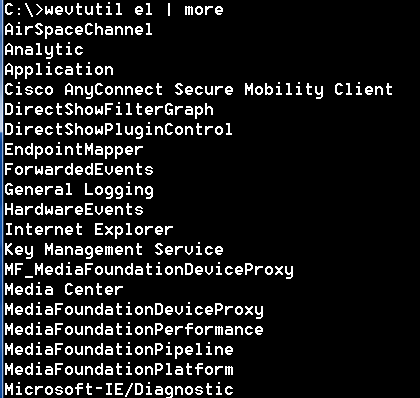Screen dimensions: 420x398
Task: Select the General Logging entry
Action: tap(79, 190)
